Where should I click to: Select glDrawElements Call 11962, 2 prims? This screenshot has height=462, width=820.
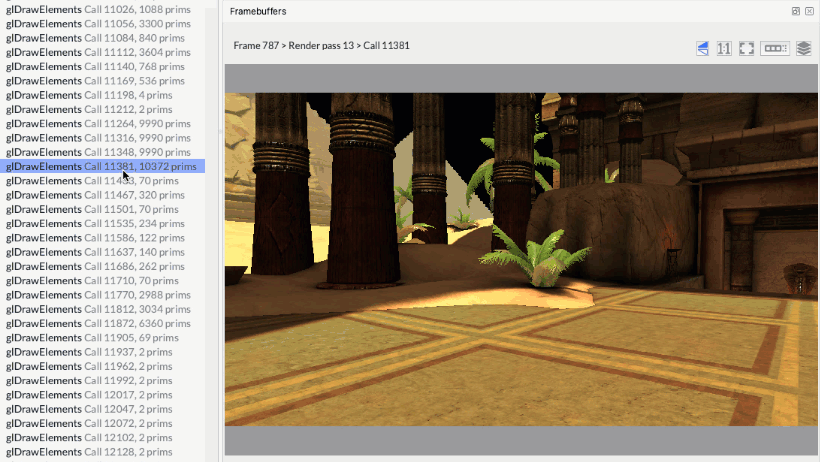[x=89, y=366]
